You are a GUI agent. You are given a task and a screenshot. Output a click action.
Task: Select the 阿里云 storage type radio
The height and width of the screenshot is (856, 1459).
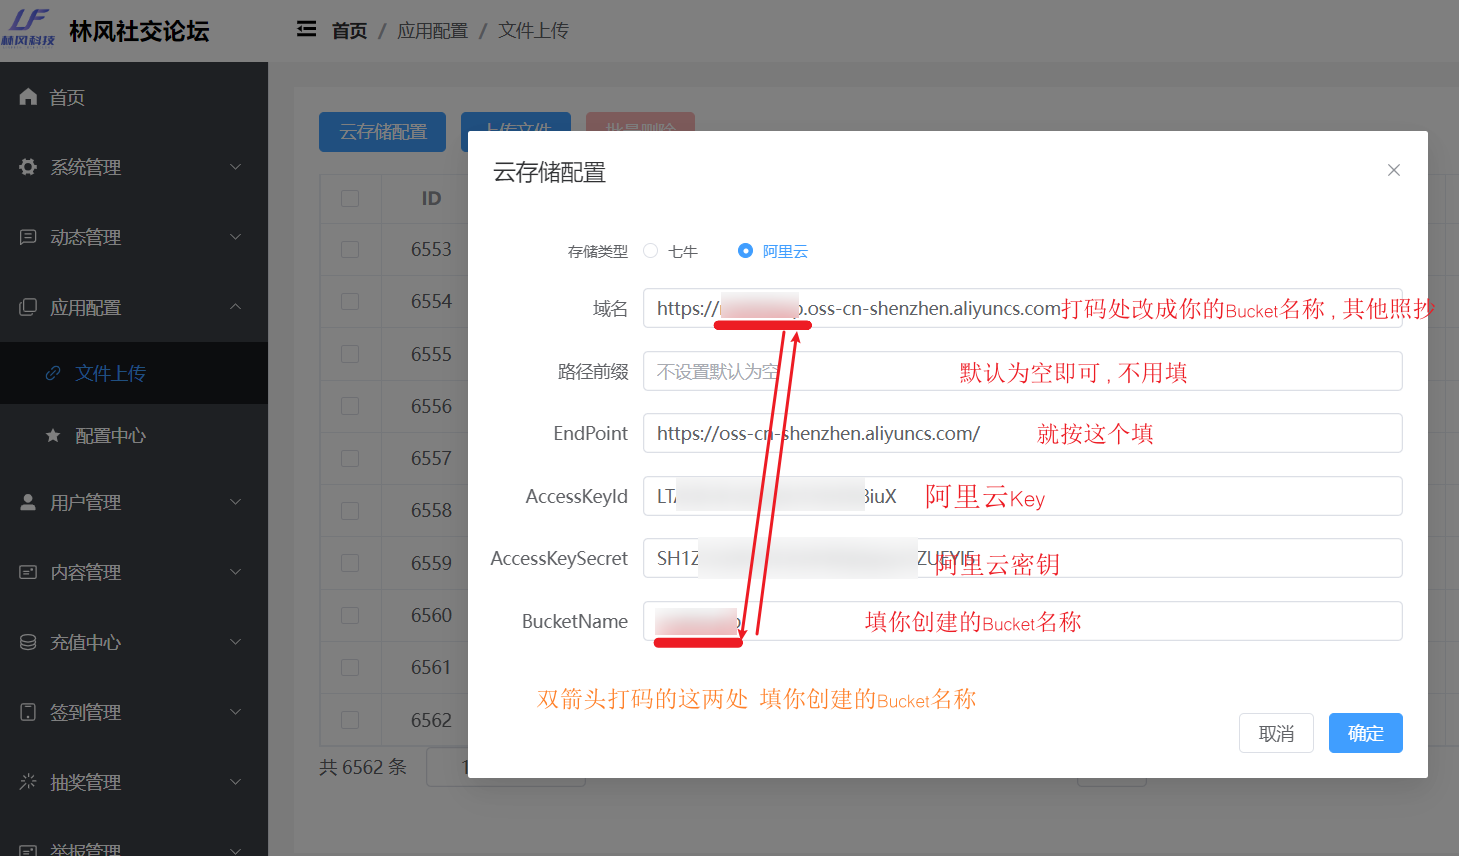[x=745, y=251]
